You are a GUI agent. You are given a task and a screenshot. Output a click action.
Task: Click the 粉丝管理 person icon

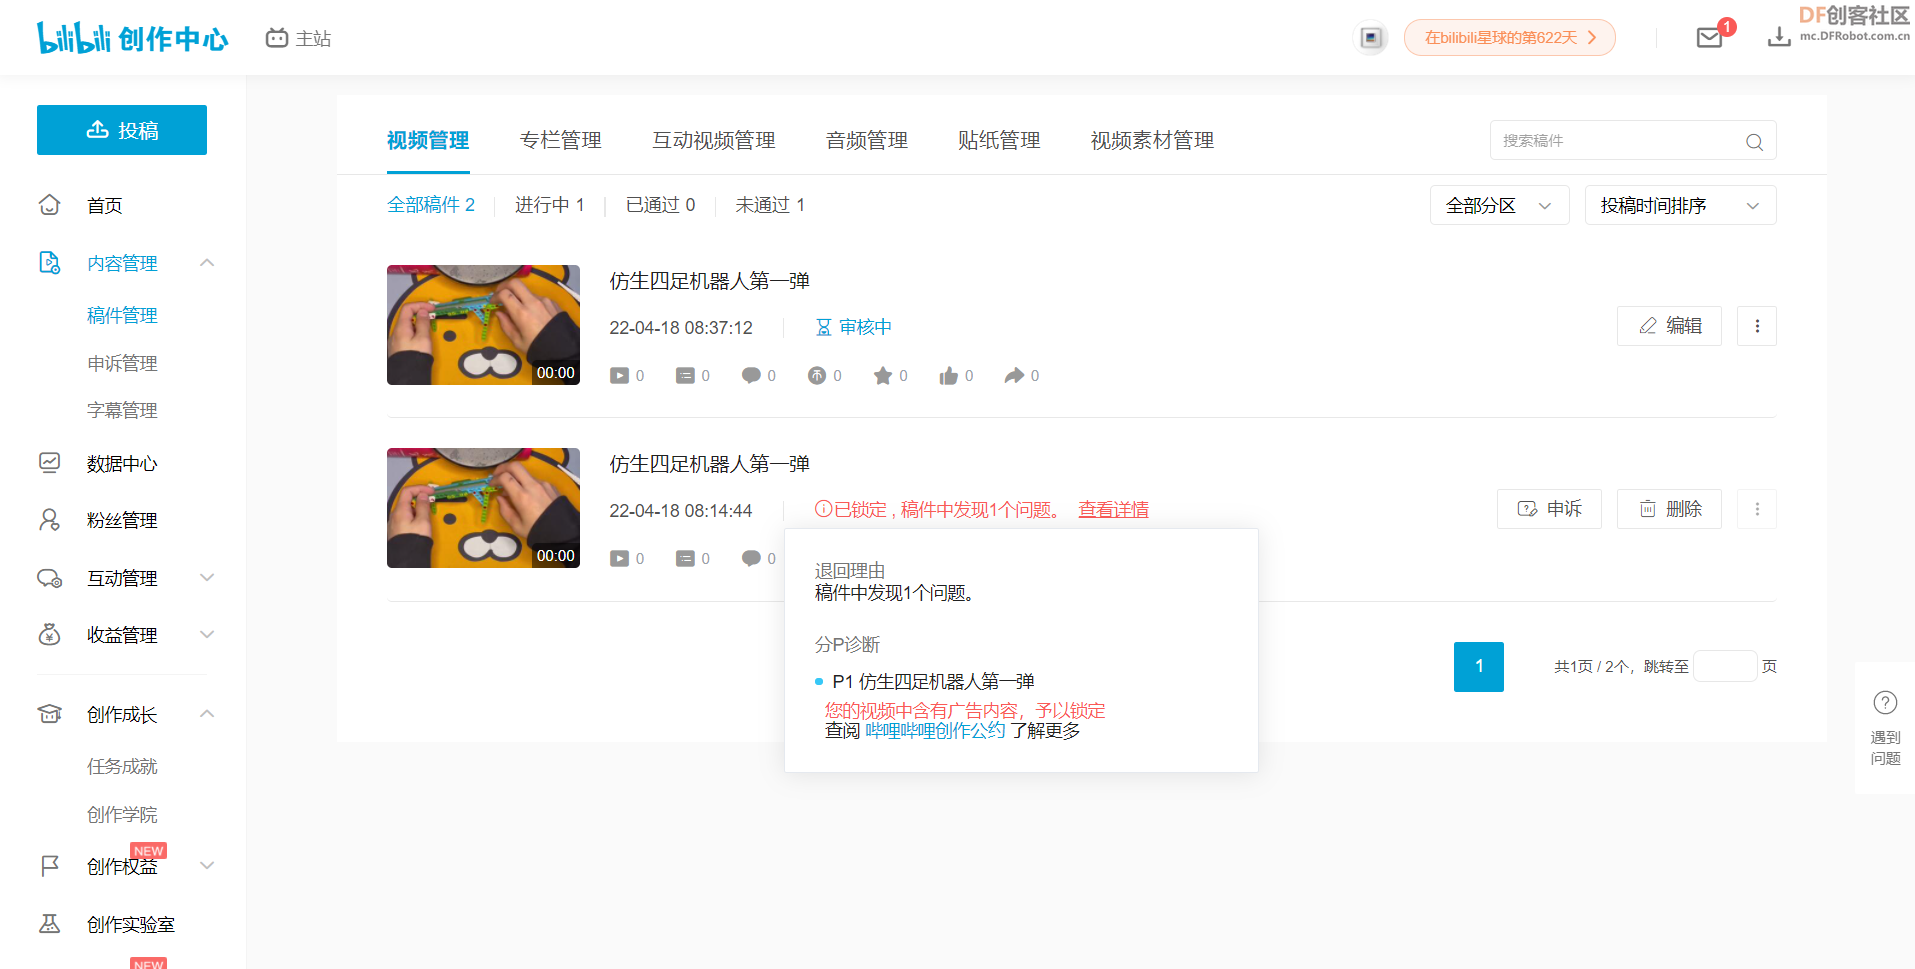(49, 520)
